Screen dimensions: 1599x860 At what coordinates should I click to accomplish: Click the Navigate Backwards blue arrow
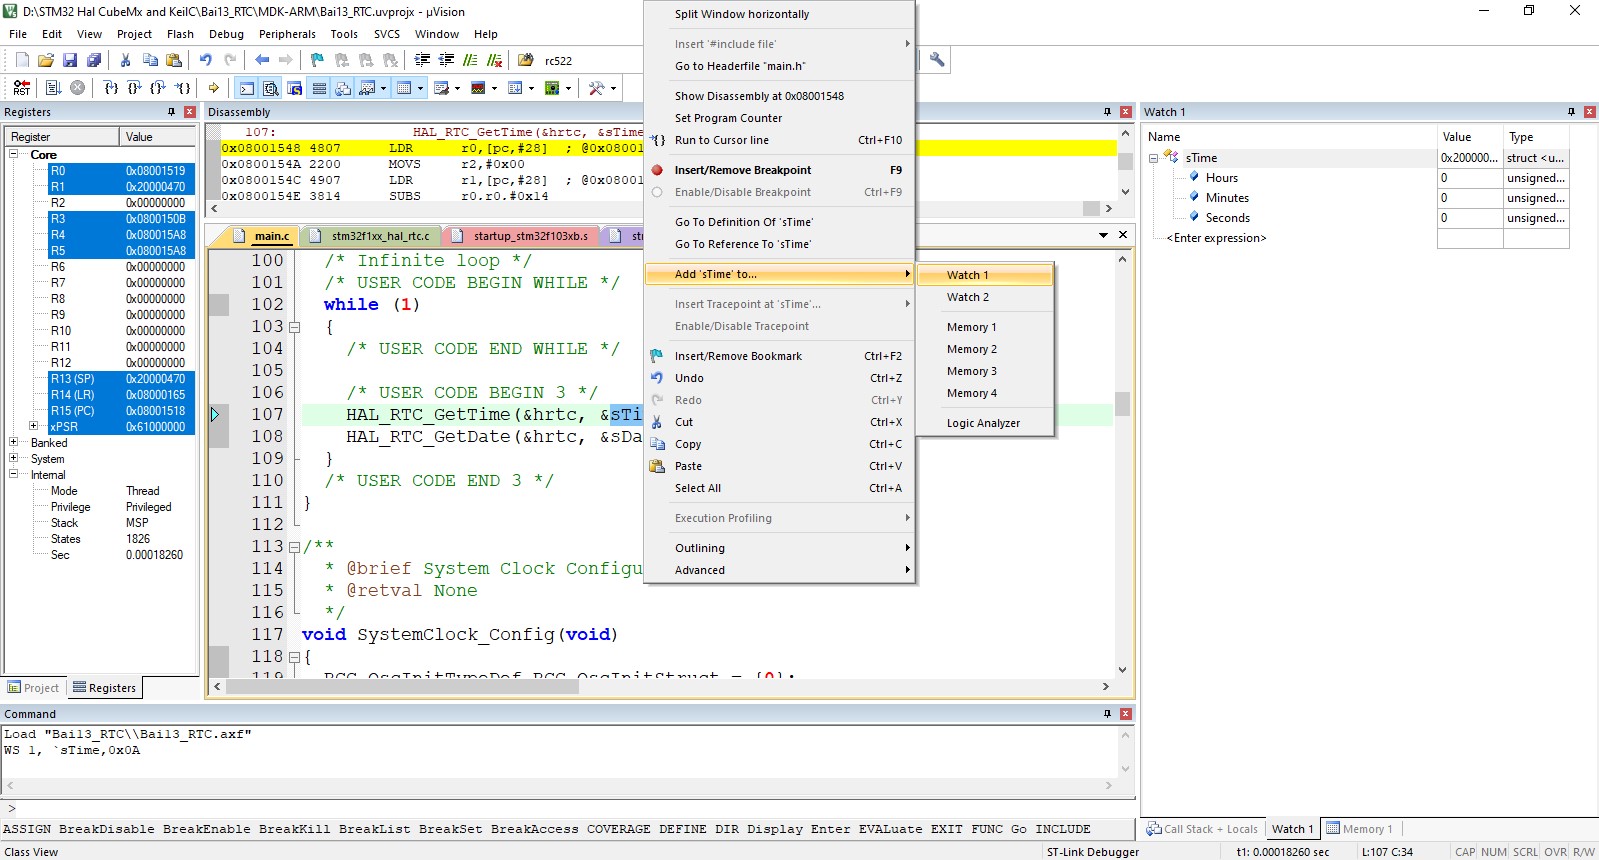(x=262, y=60)
